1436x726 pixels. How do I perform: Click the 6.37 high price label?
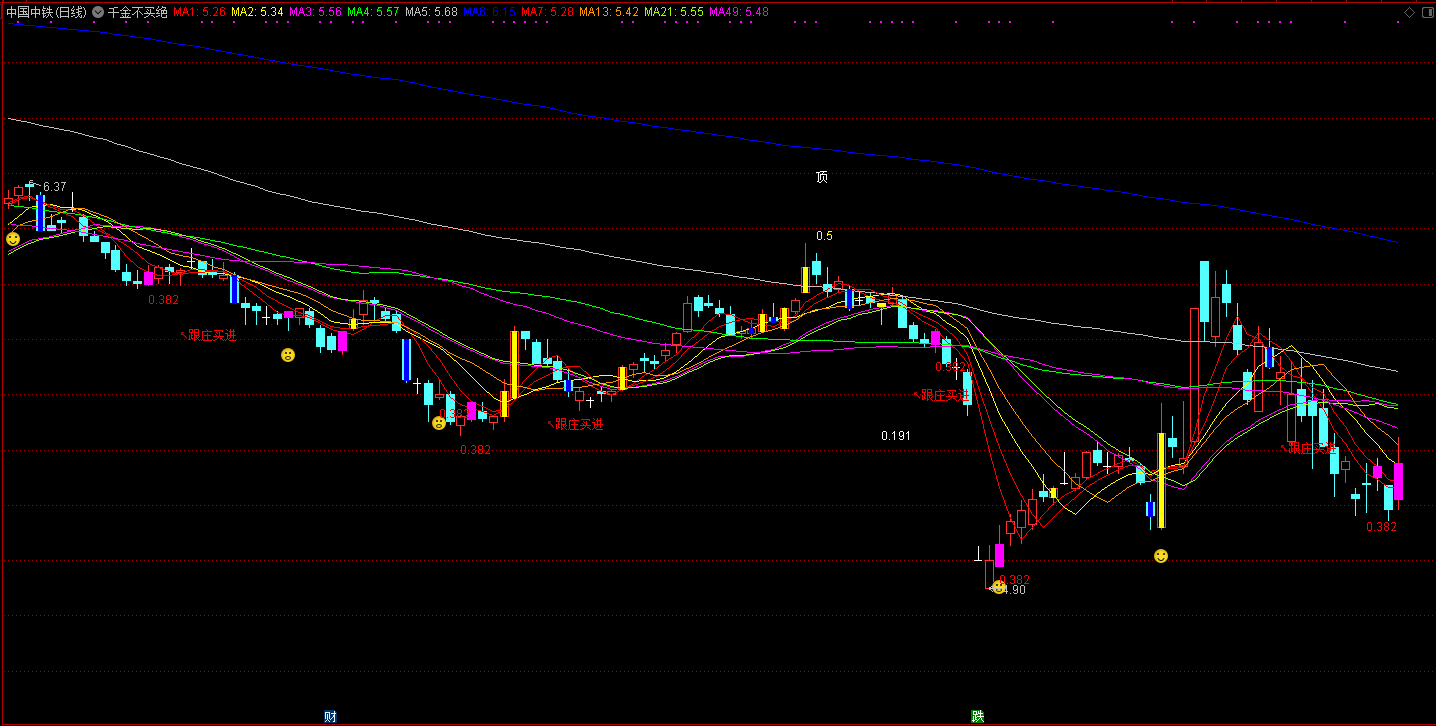[x=55, y=187]
